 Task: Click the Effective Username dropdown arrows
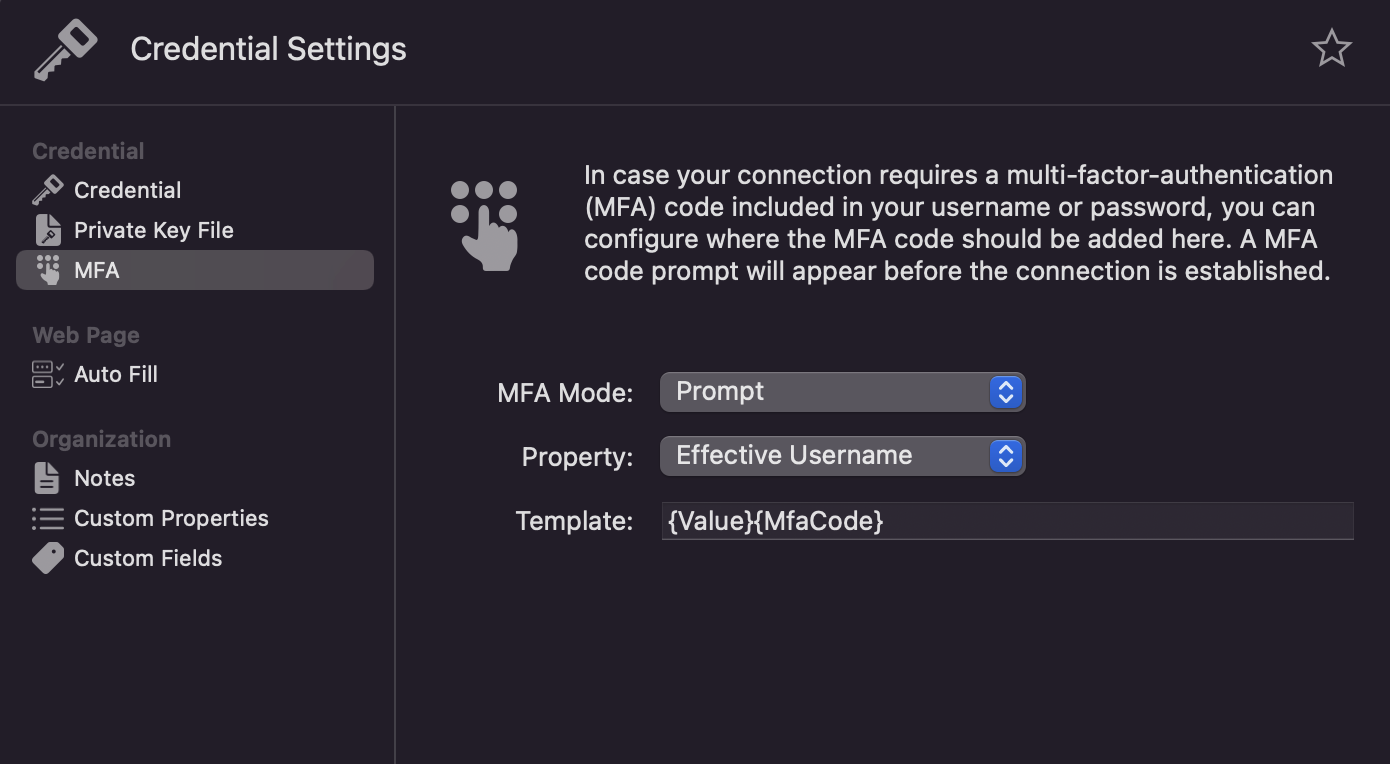pos(1005,456)
